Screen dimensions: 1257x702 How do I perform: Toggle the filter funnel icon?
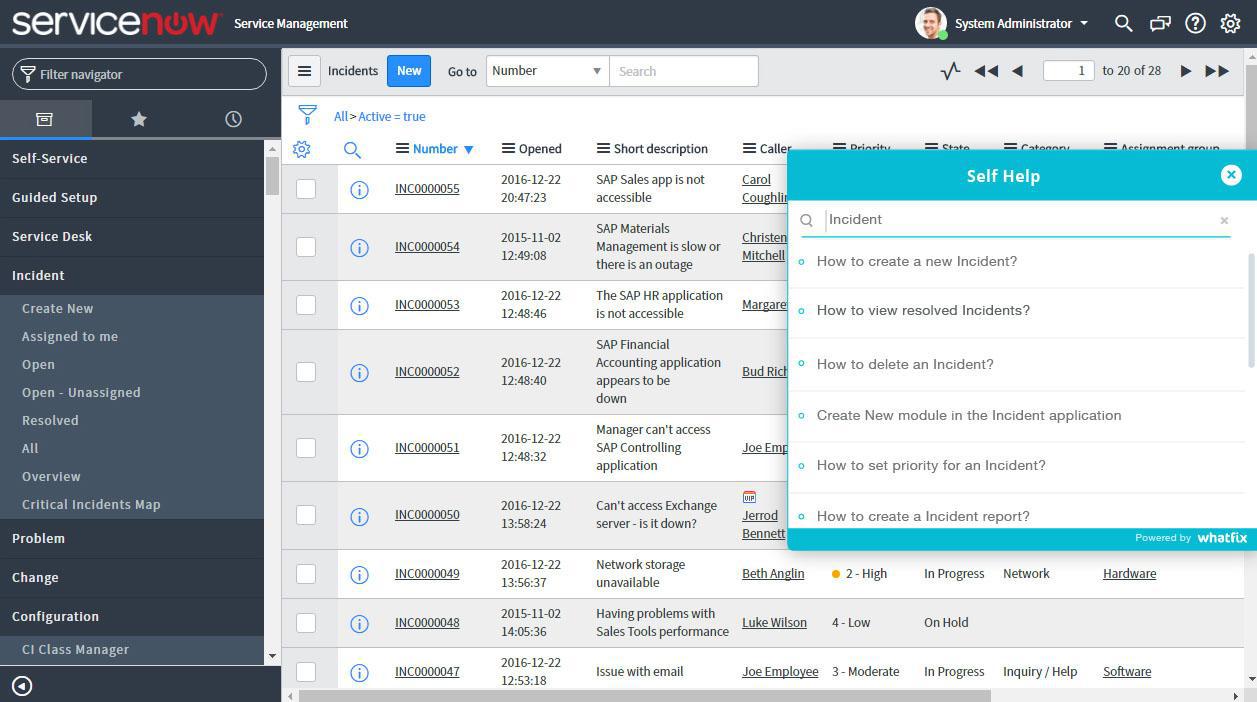307,115
